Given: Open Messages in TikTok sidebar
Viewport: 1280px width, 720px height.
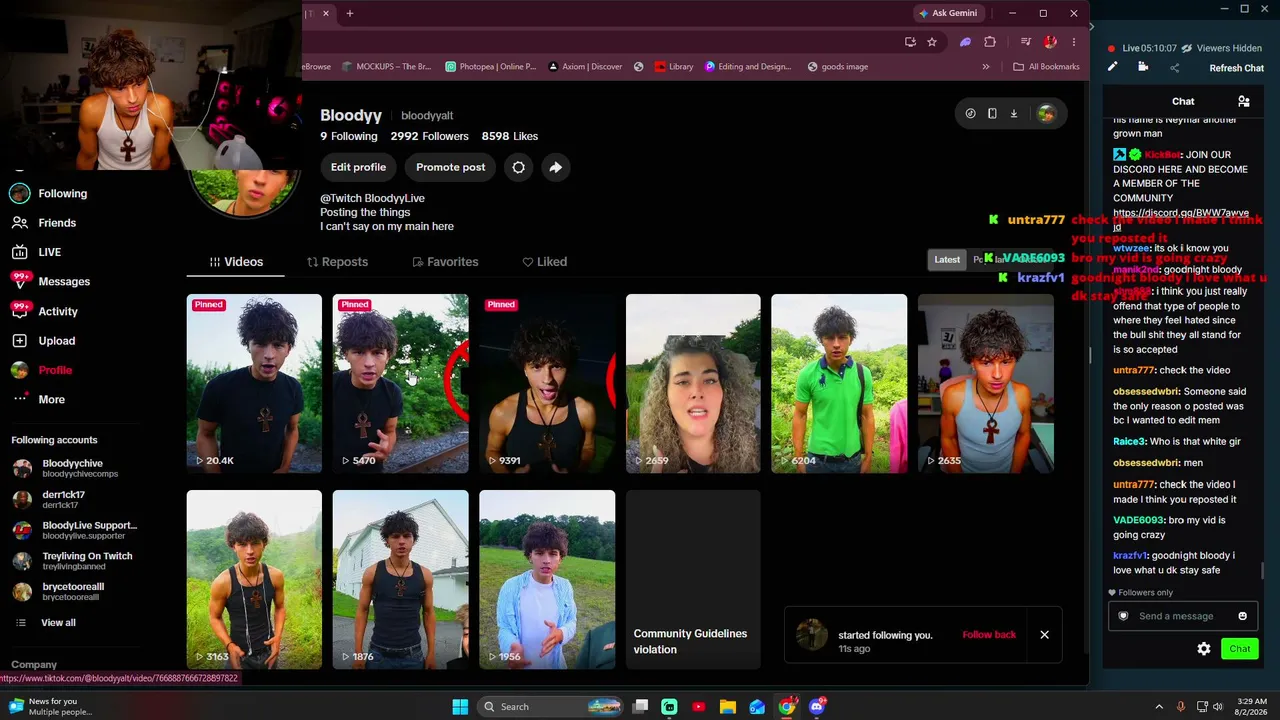Looking at the screenshot, I should click(x=51, y=282).
